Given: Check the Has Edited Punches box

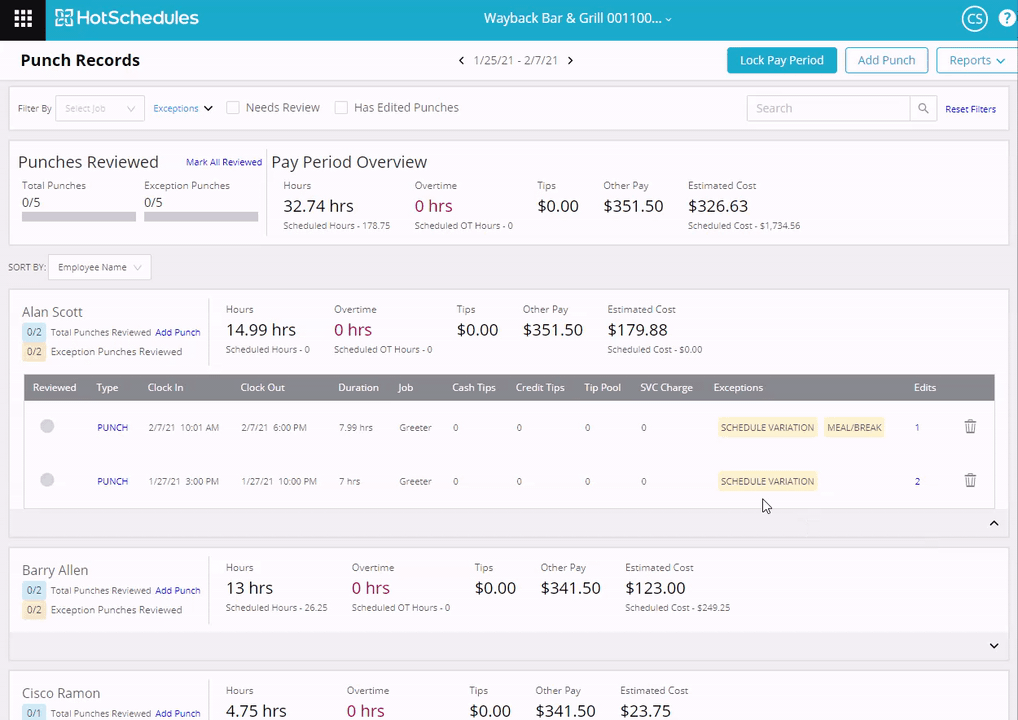Looking at the screenshot, I should pyautogui.click(x=341, y=108).
